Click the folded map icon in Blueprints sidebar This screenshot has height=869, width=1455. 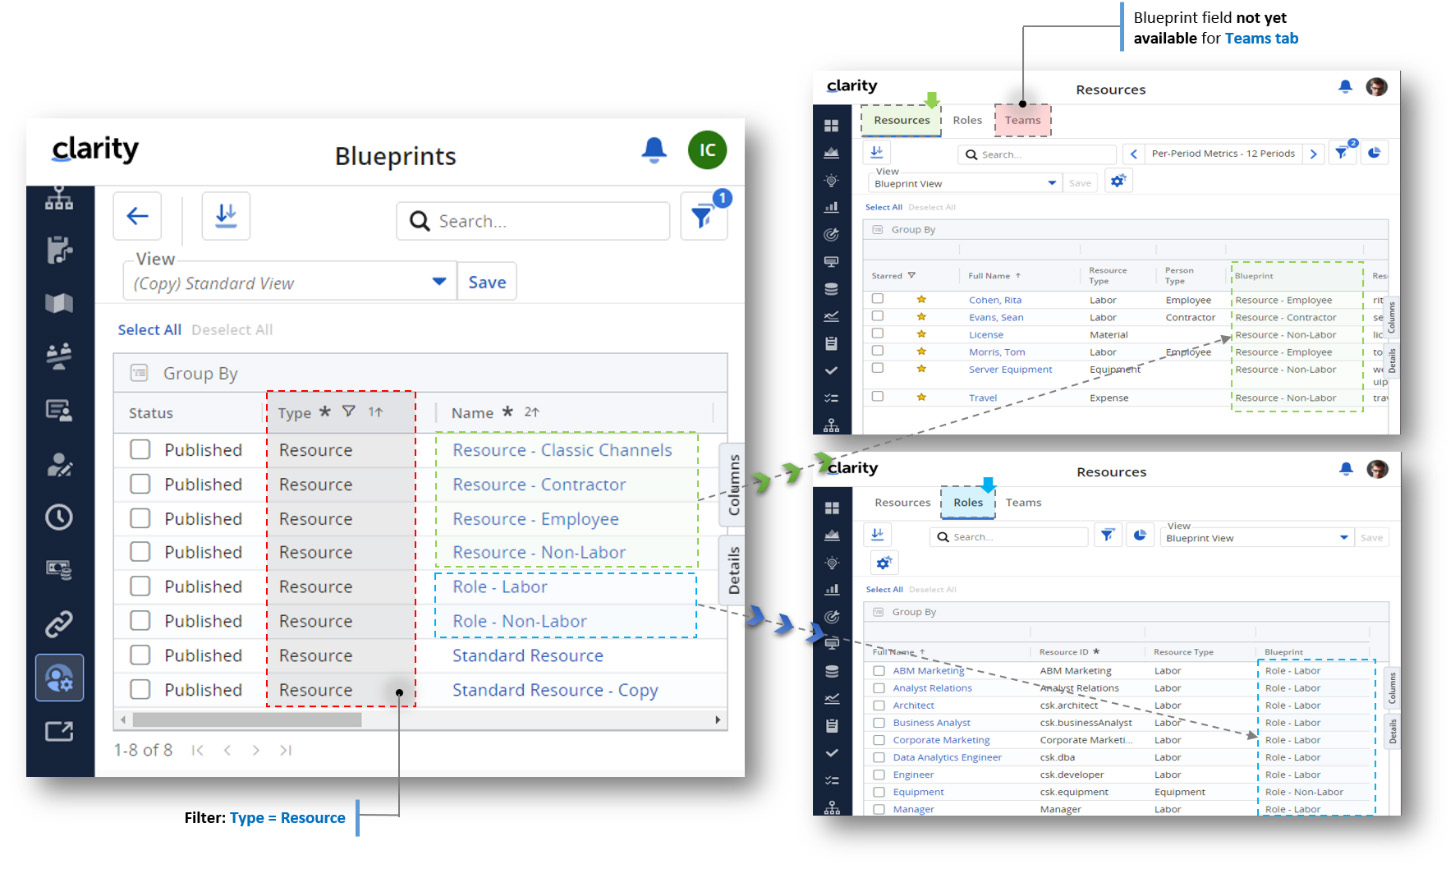(x=59, y=303)
